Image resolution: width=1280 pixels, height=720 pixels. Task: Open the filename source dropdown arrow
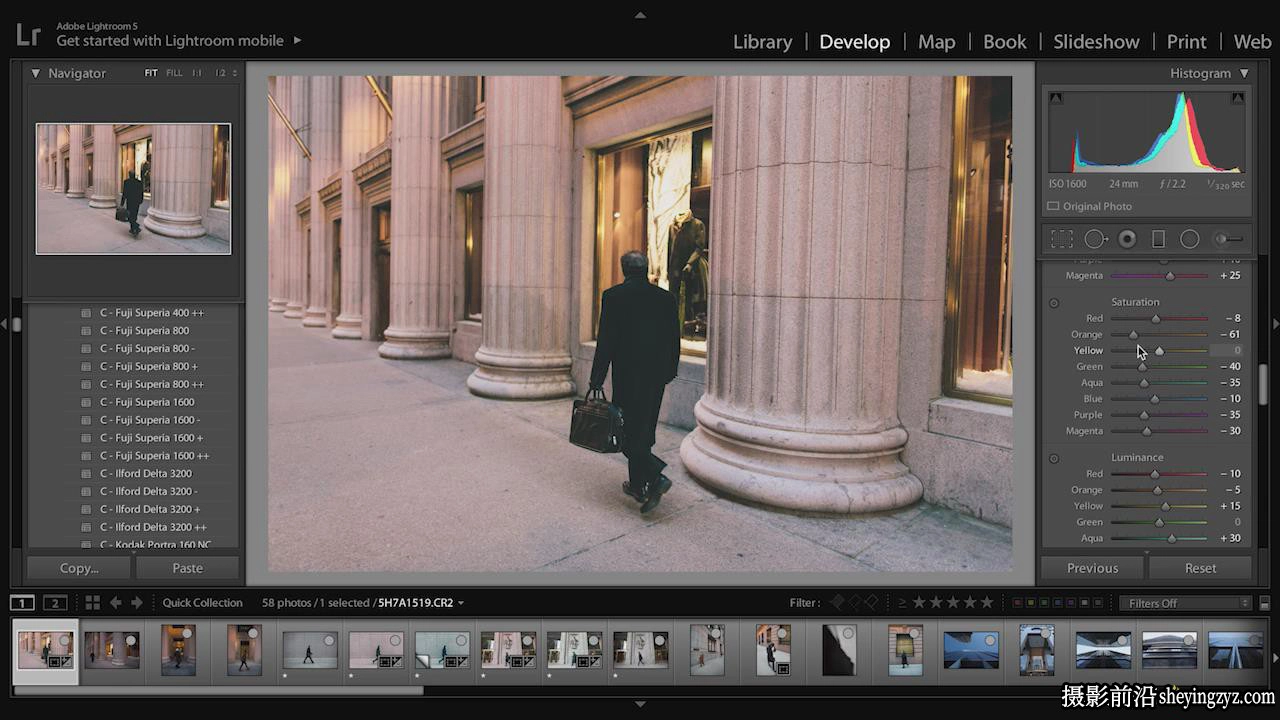tap(461, 603)
